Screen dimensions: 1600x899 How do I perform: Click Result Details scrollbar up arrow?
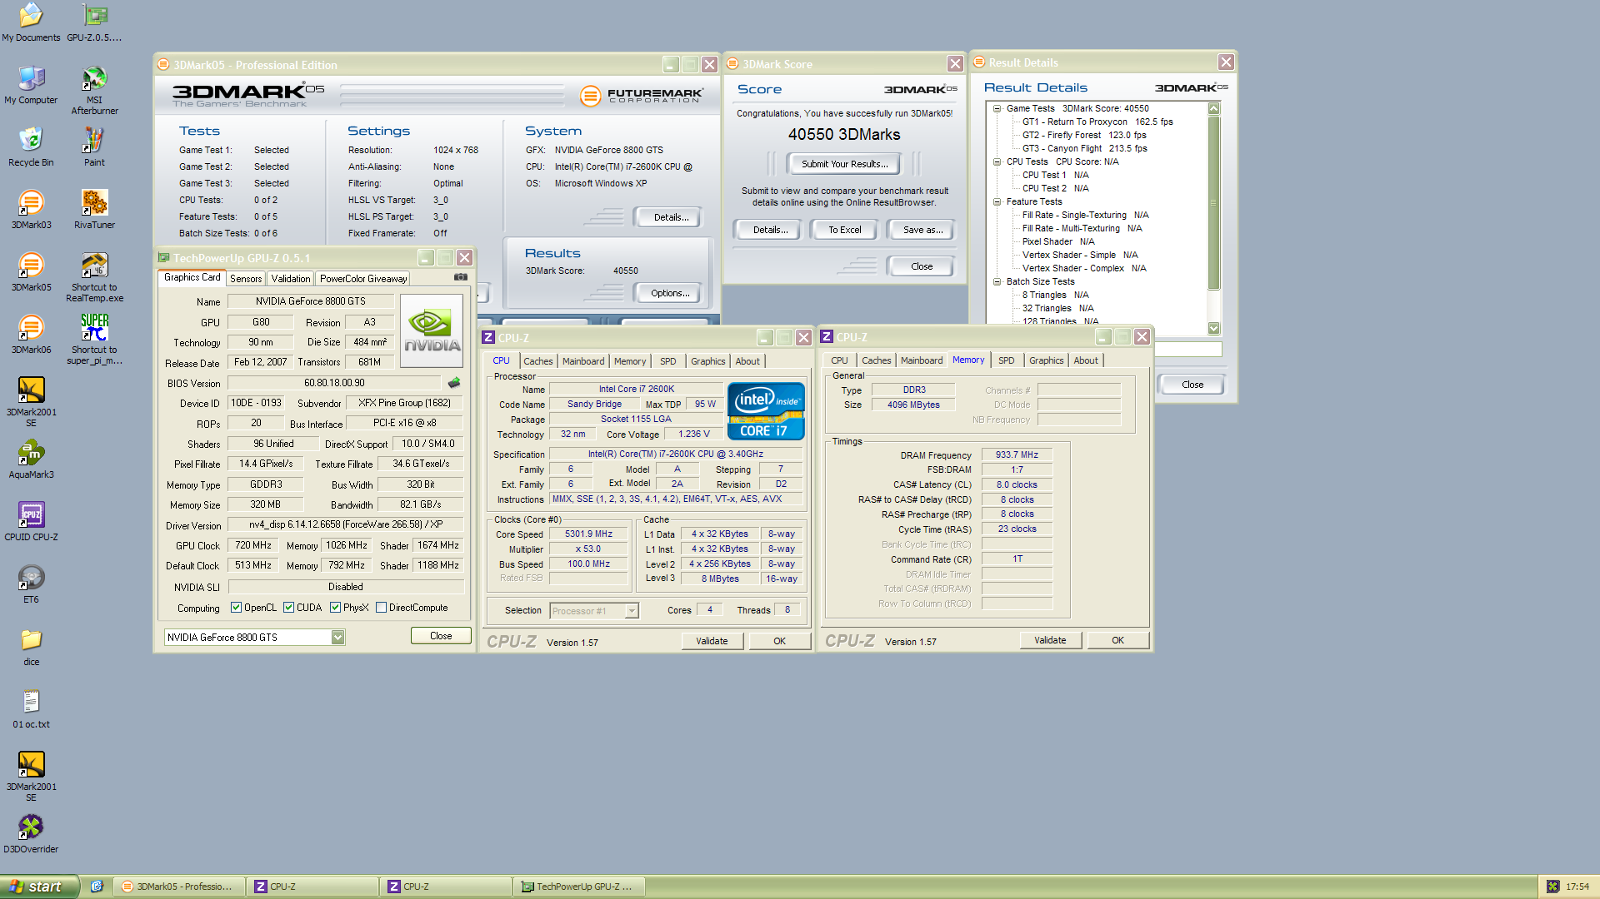click(x=1214, y=108)
